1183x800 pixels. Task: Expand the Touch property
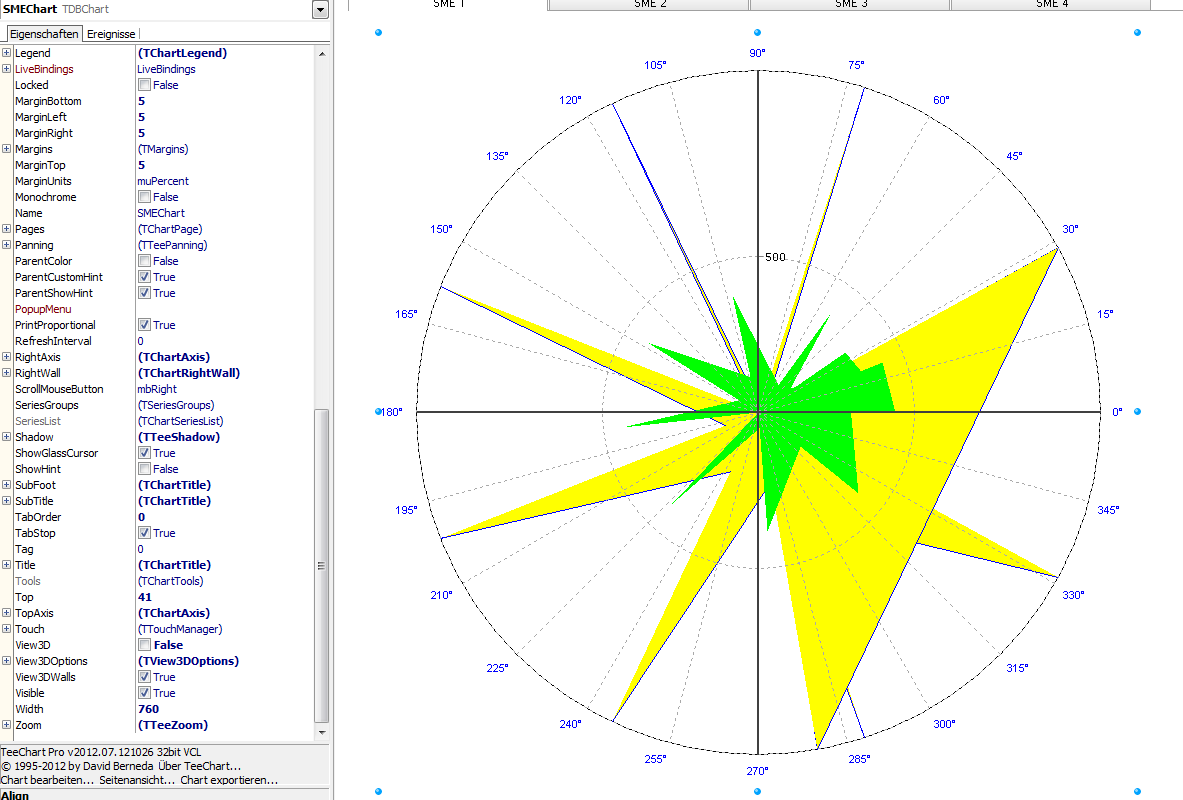(x=6, y=629)
